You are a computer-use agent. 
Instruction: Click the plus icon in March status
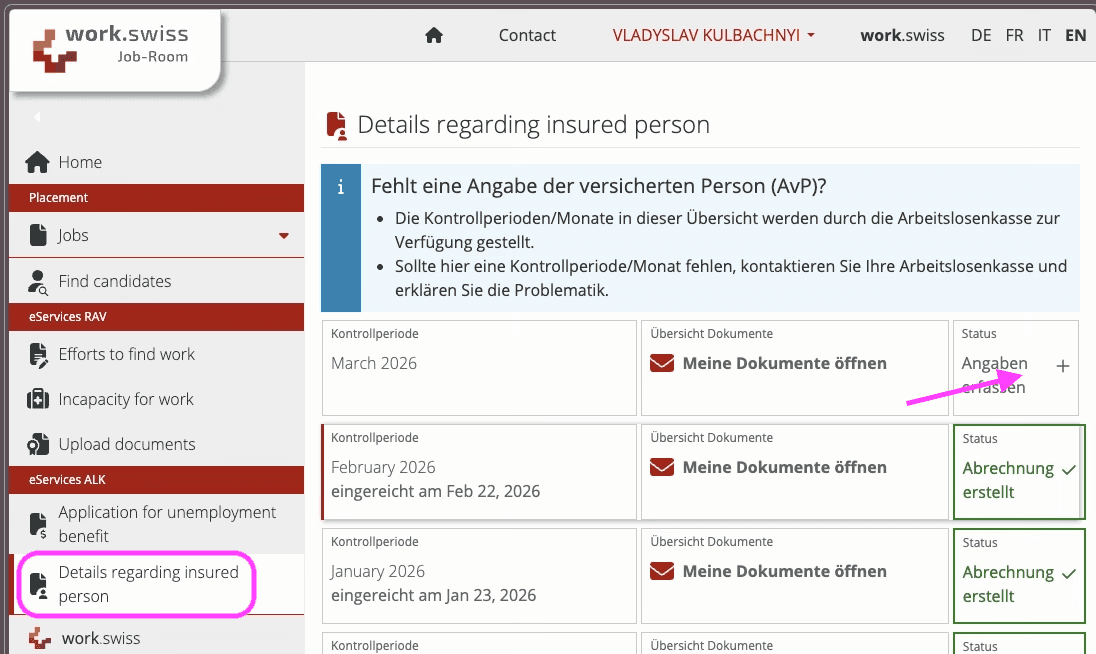[x=1062, y=367]
